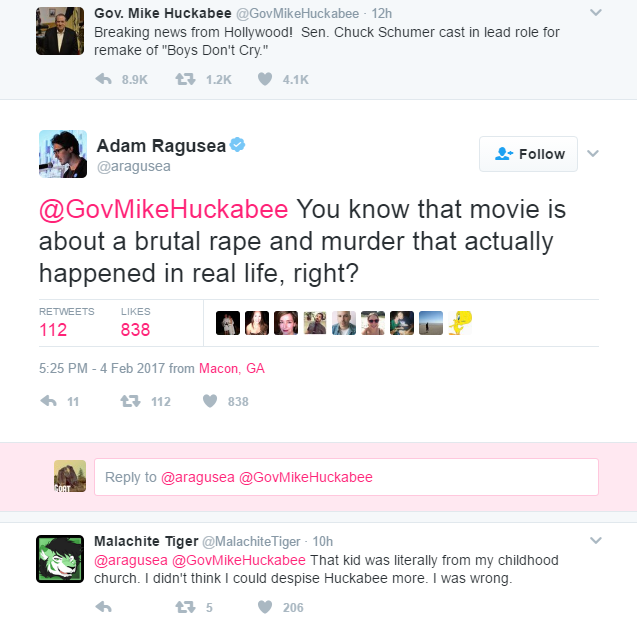Retweet Adam Ragusea's tweet
Image resolution: width=637 pixels, height=621 pixels.
click(x=129, y=401)
